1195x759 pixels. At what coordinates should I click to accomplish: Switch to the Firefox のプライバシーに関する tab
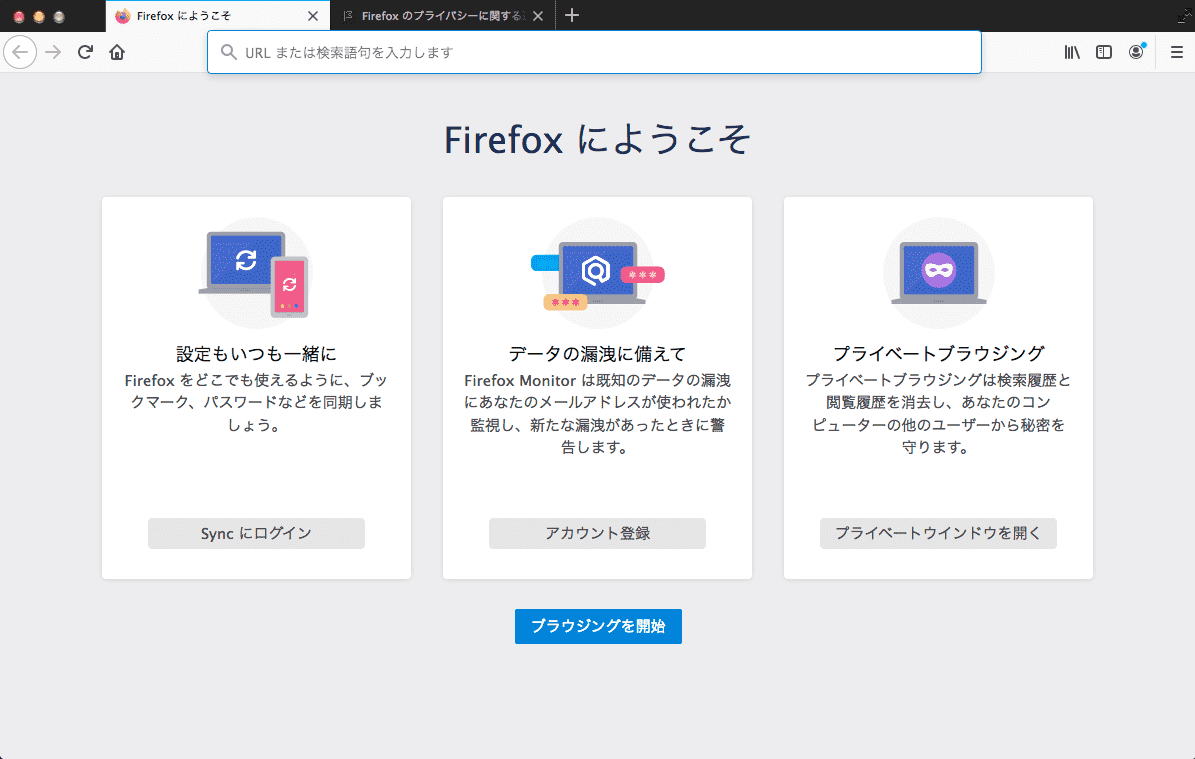443,16
